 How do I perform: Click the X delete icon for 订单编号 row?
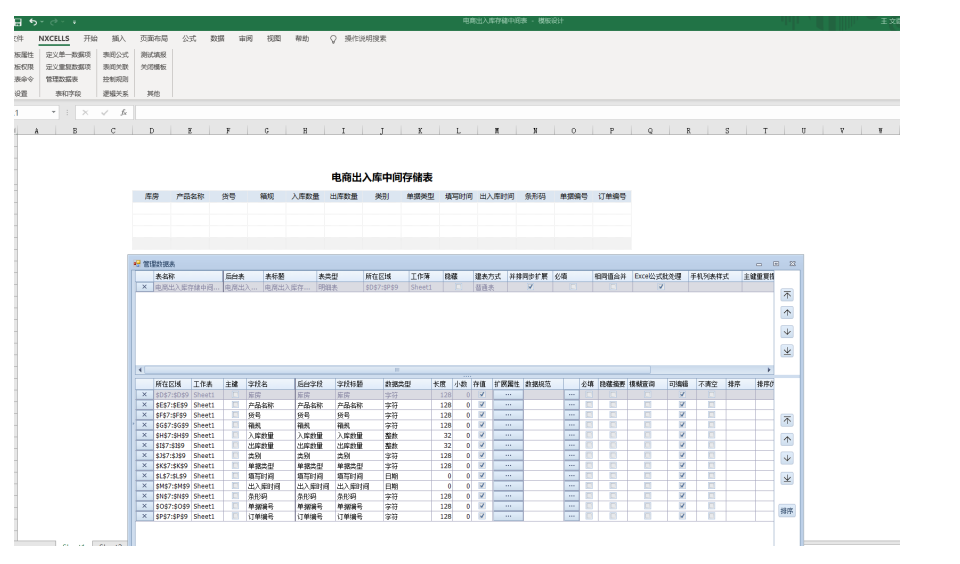click(x=144, y=516)
